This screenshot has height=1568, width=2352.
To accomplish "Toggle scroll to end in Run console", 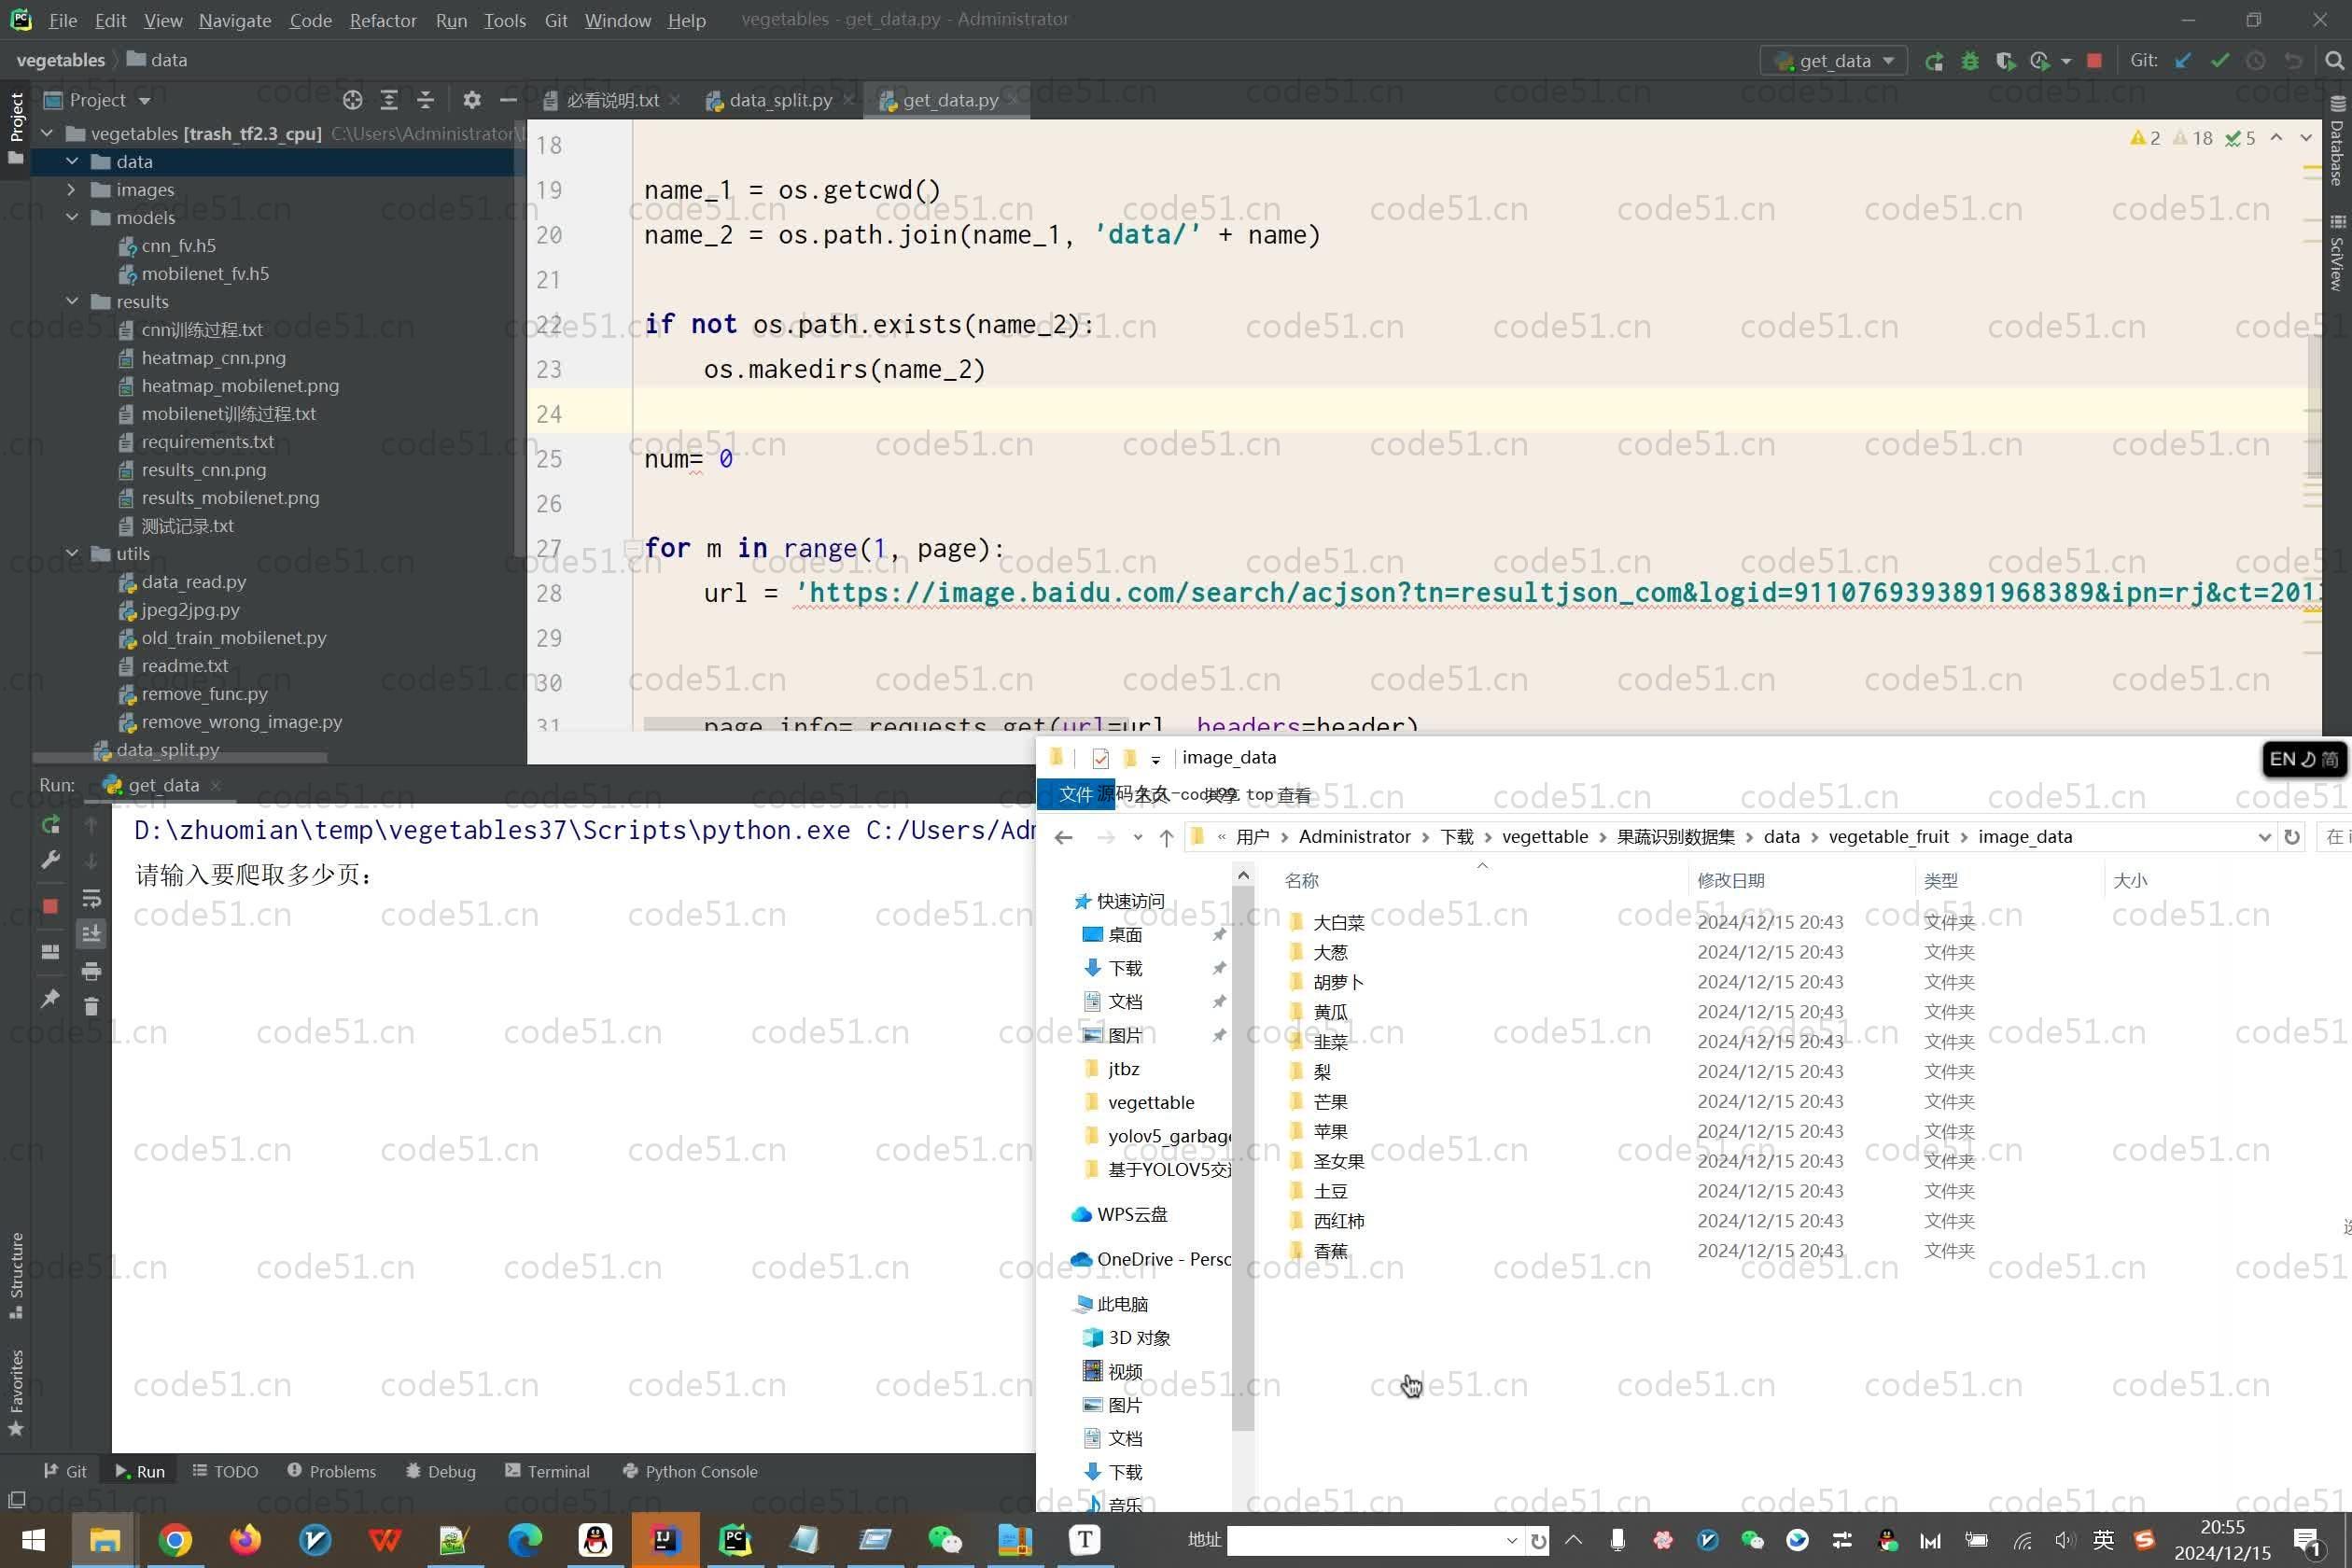I will coord(91,934).
